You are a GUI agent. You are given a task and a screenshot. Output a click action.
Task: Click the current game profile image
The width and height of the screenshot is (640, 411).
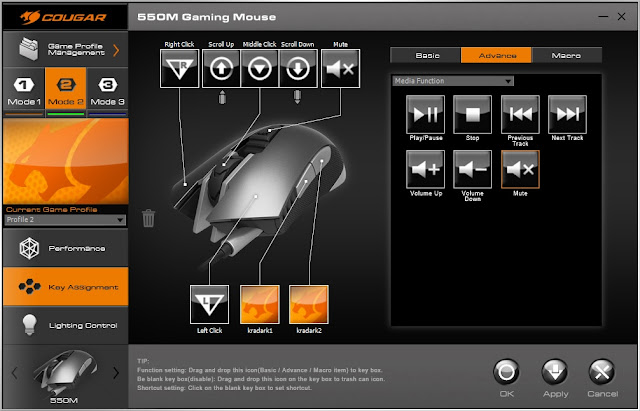coord(66,161)
